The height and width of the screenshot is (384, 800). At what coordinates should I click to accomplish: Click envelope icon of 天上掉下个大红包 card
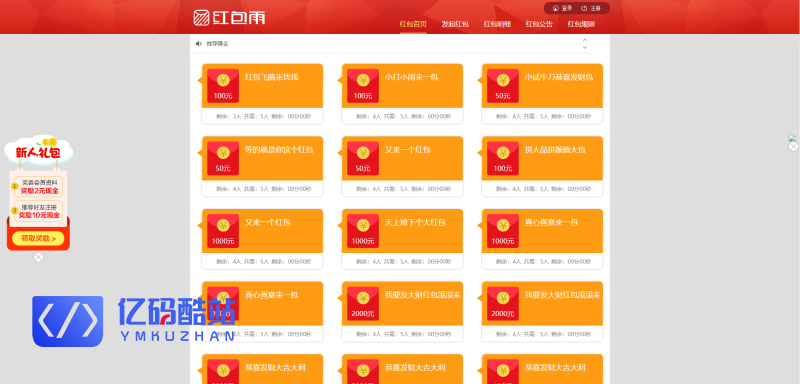363,231
